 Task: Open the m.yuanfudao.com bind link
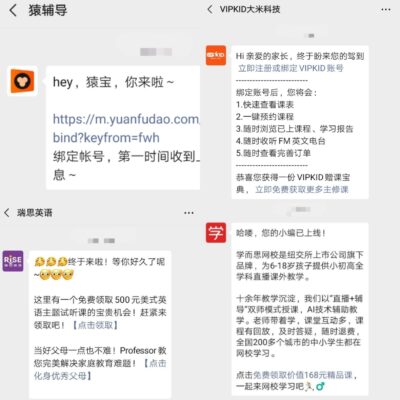click(126, 128)
